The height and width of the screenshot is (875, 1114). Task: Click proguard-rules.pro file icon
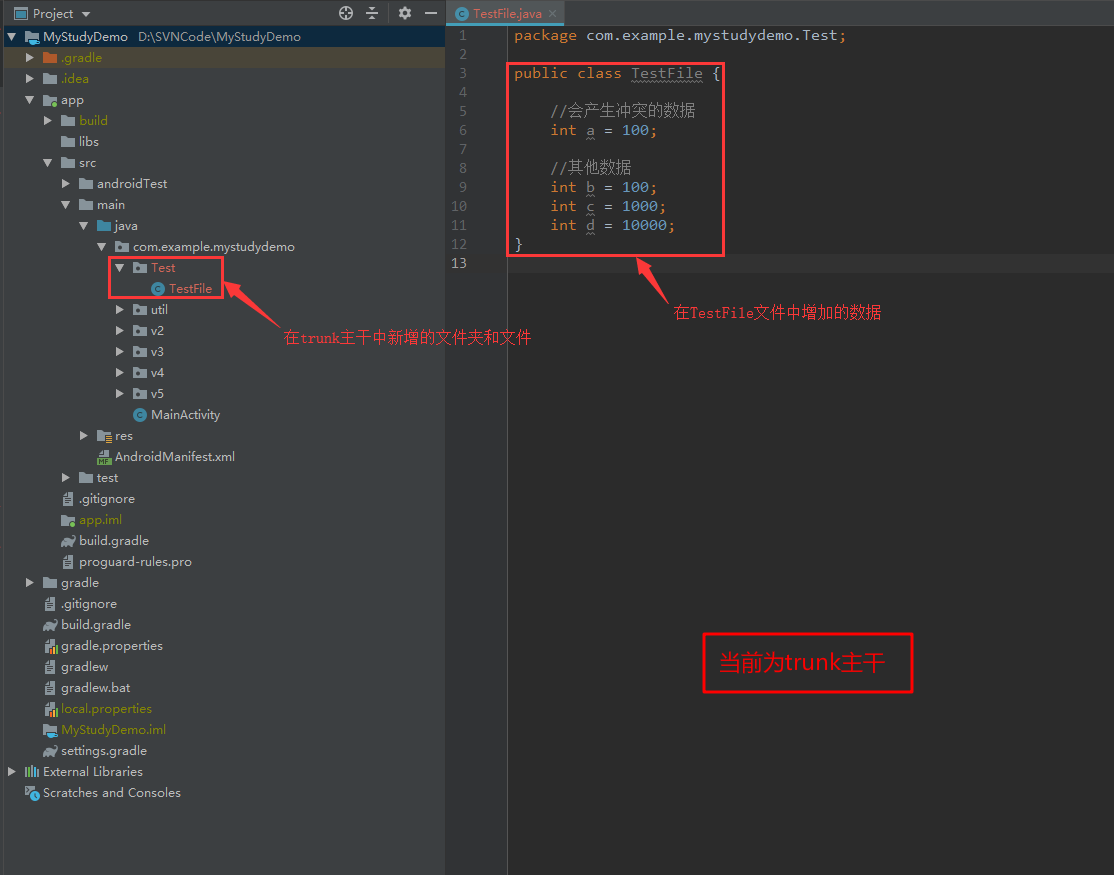point(68,562)
